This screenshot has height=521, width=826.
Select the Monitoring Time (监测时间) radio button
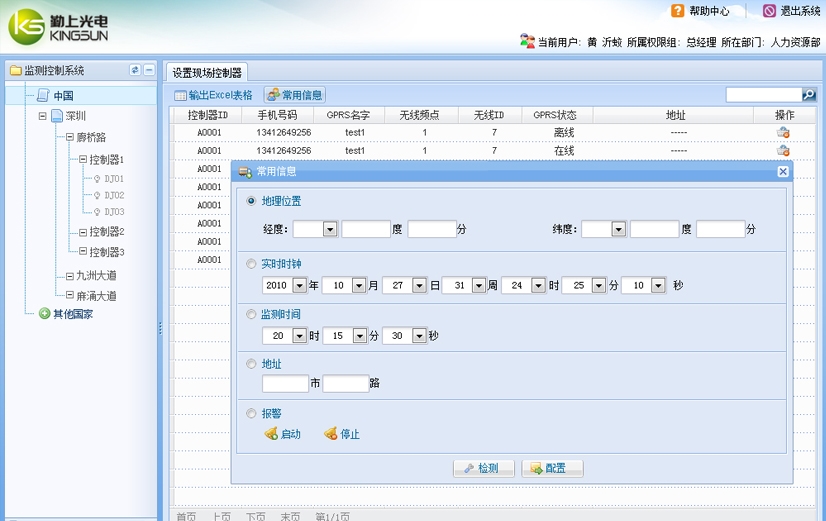click(x=251, y=314)
